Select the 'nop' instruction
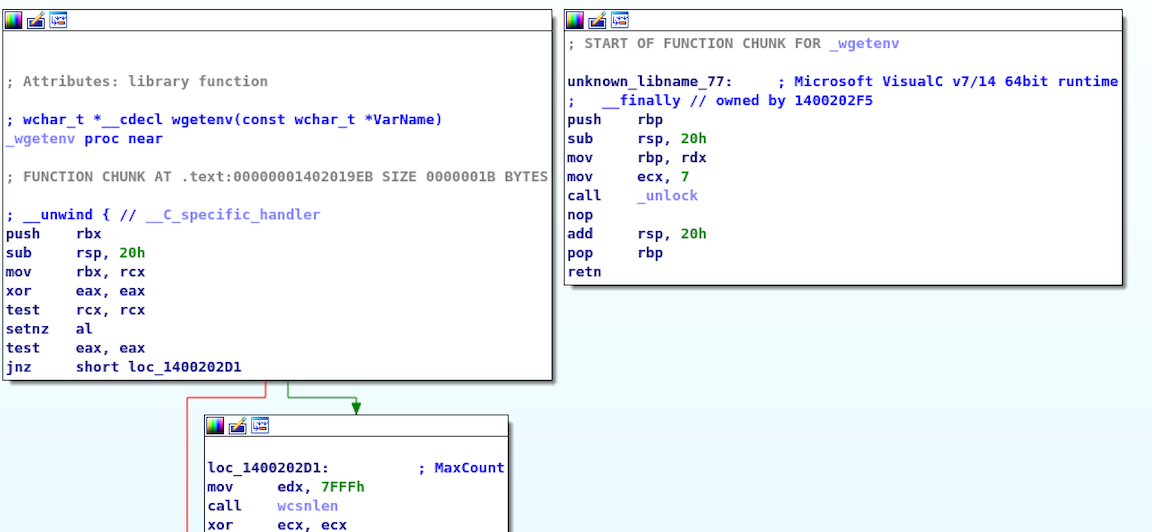Image resolution: width=1152 pixels, height=532 pixels. click(x=580, y=215)
